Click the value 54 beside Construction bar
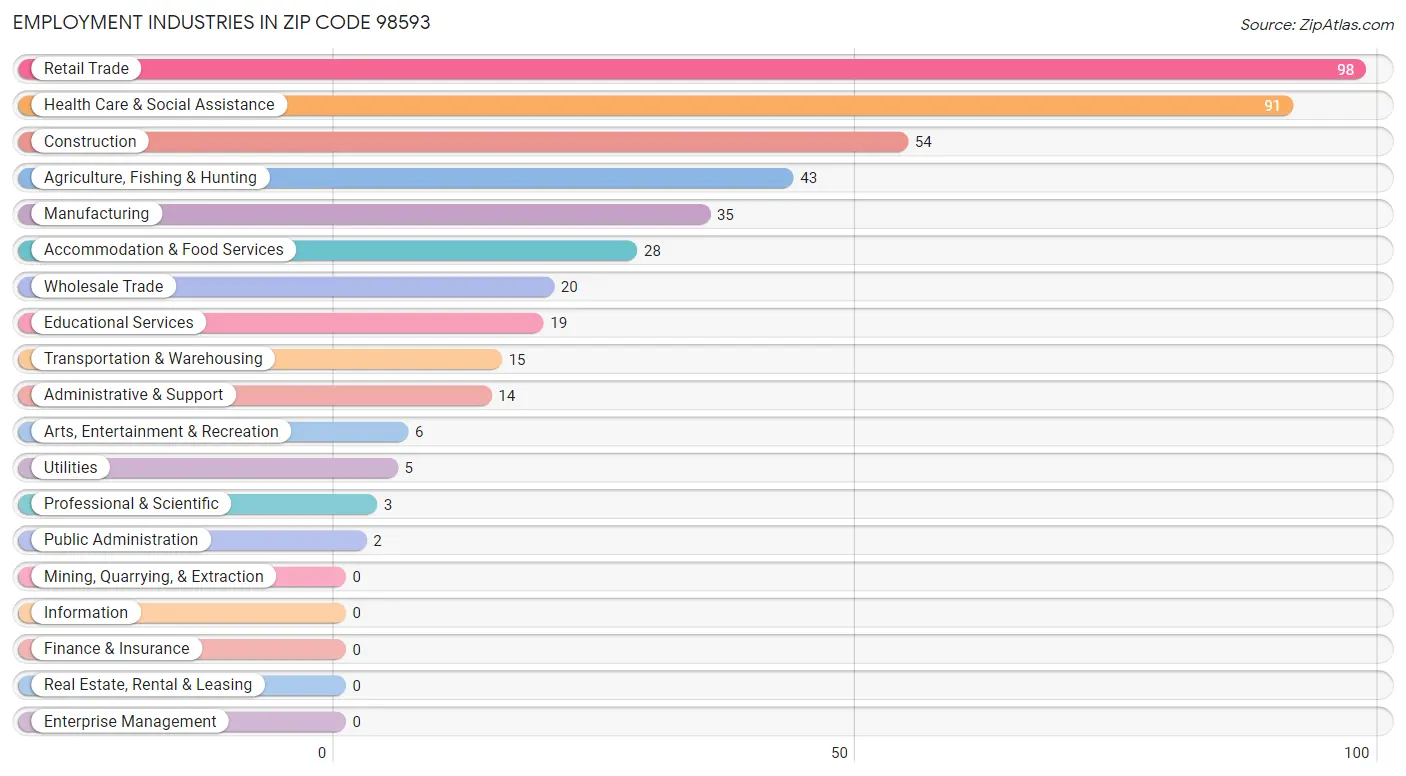1406x776 pixels. 923,142
